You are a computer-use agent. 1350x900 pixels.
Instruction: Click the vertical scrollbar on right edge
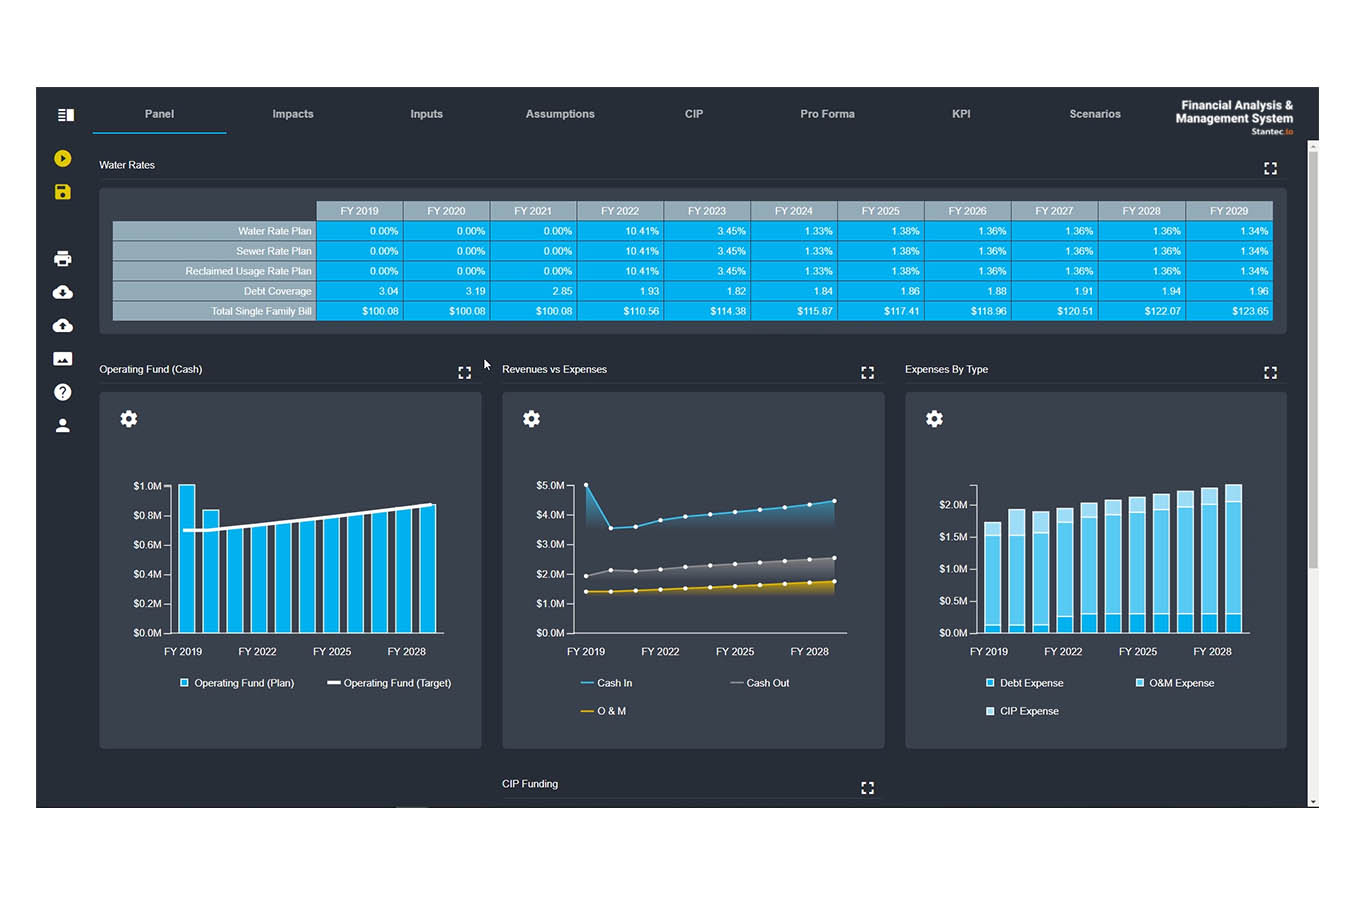point(1312,360)
